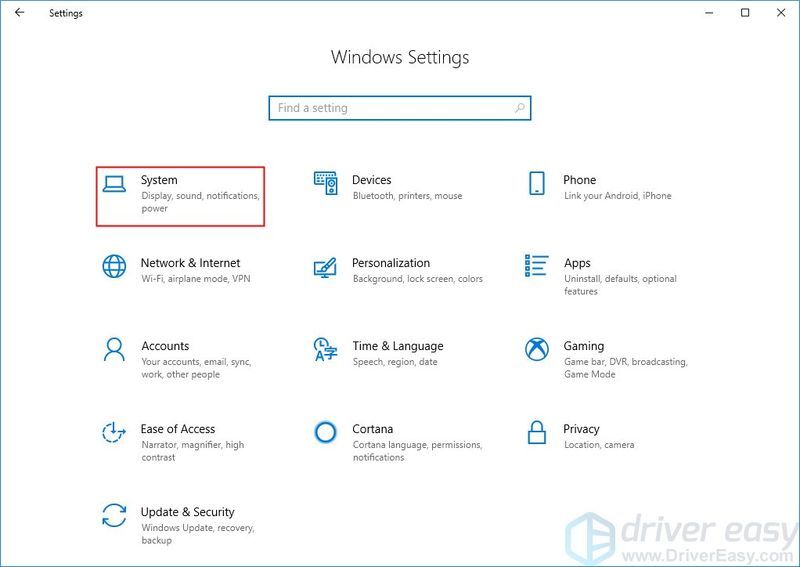The width and height of the screenshot is (800, 567).
Task: Open the System settings title
Action: (159, 180)
